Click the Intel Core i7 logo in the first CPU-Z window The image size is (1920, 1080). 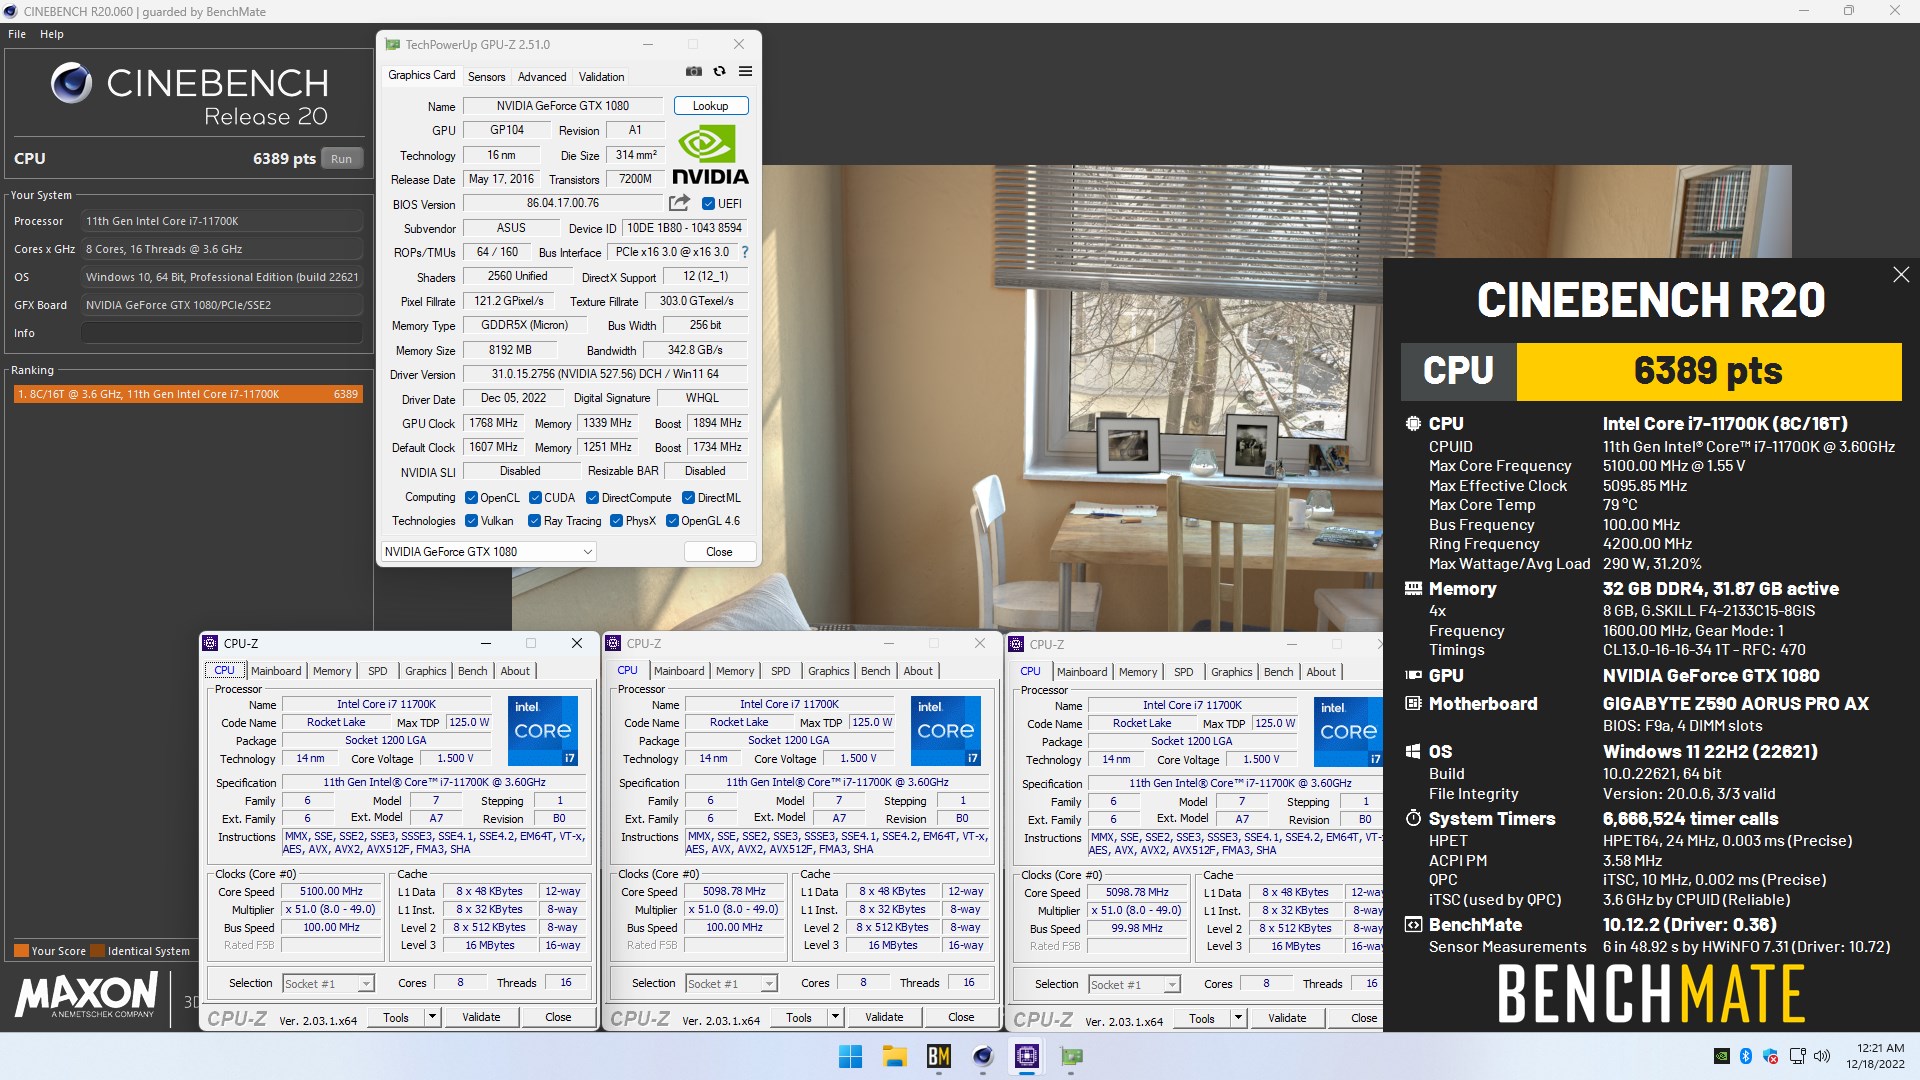click(x=543, y=731)
